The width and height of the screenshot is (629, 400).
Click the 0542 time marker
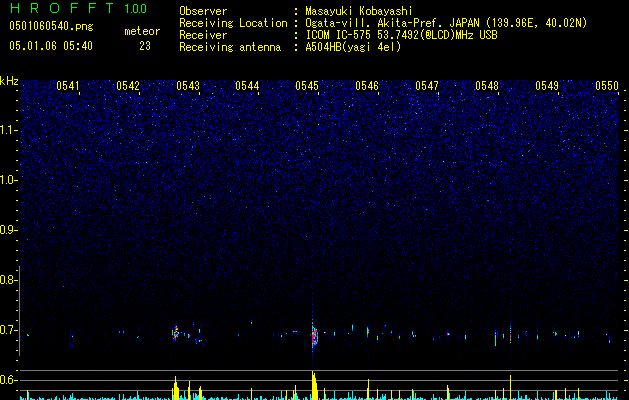[128, 86]
